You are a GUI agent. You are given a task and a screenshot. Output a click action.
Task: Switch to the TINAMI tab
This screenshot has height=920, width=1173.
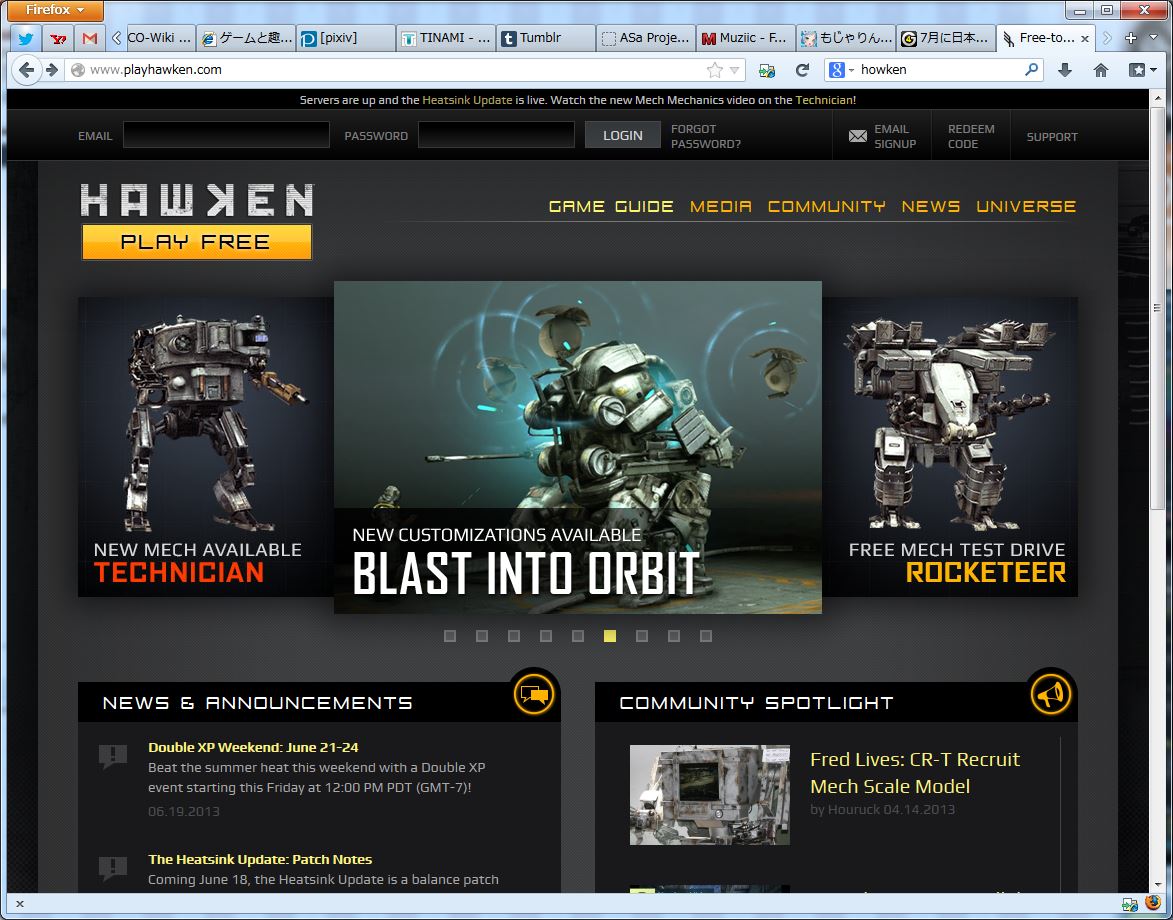[446, 38]
